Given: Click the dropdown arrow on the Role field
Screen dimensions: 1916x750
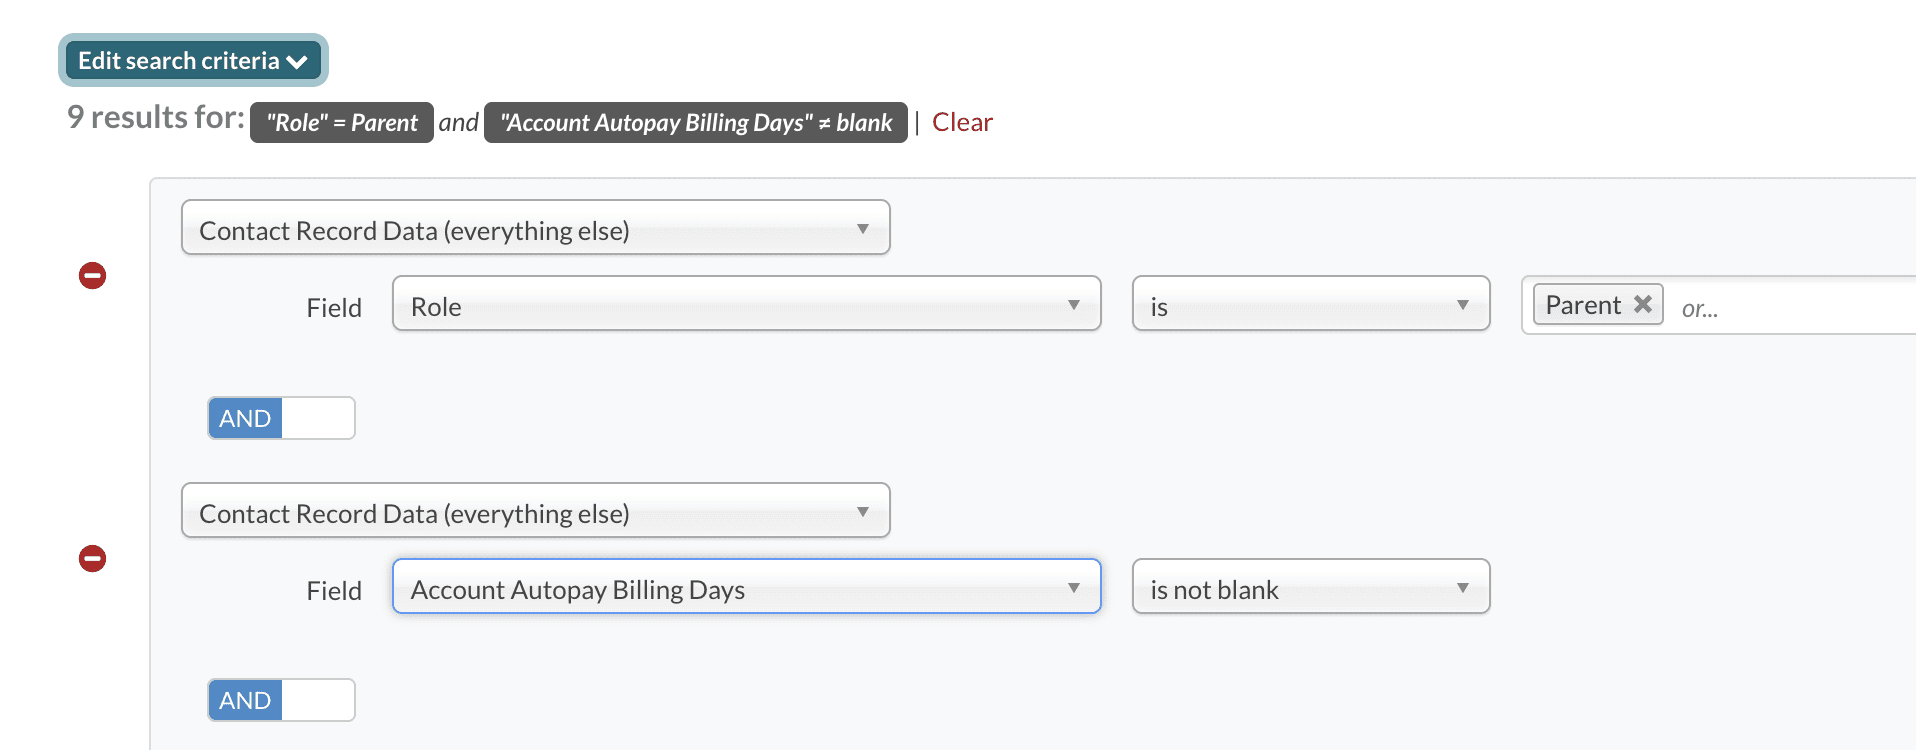Looking at the screenshot, I should (x=1073, y=305).
